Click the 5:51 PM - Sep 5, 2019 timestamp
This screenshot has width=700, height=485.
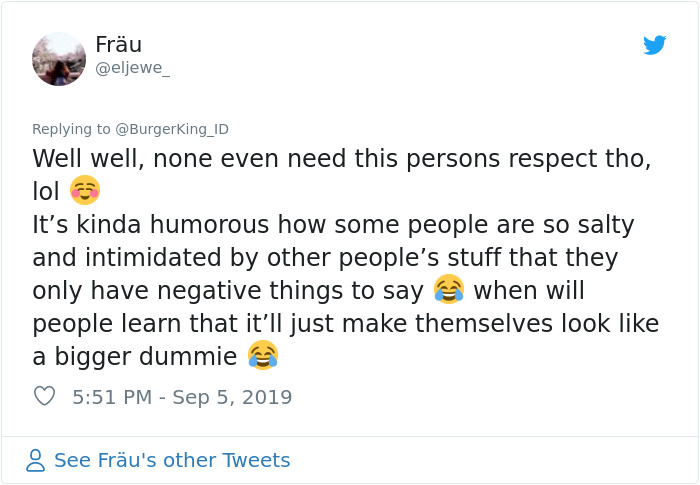(x=182, y=397)
